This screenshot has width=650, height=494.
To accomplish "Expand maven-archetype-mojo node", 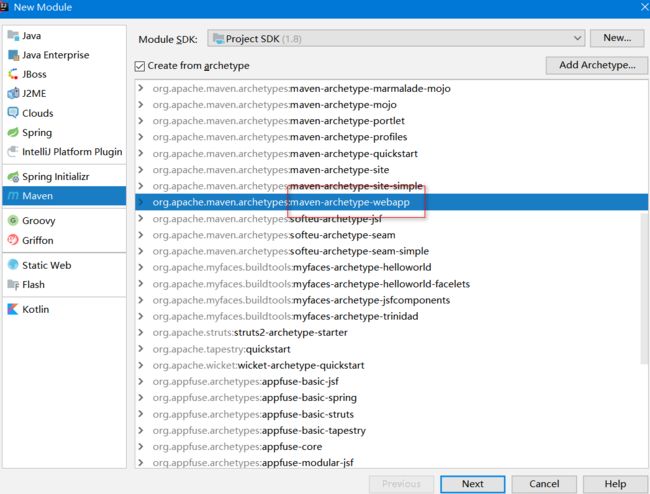I will click(x=141, y=104).
